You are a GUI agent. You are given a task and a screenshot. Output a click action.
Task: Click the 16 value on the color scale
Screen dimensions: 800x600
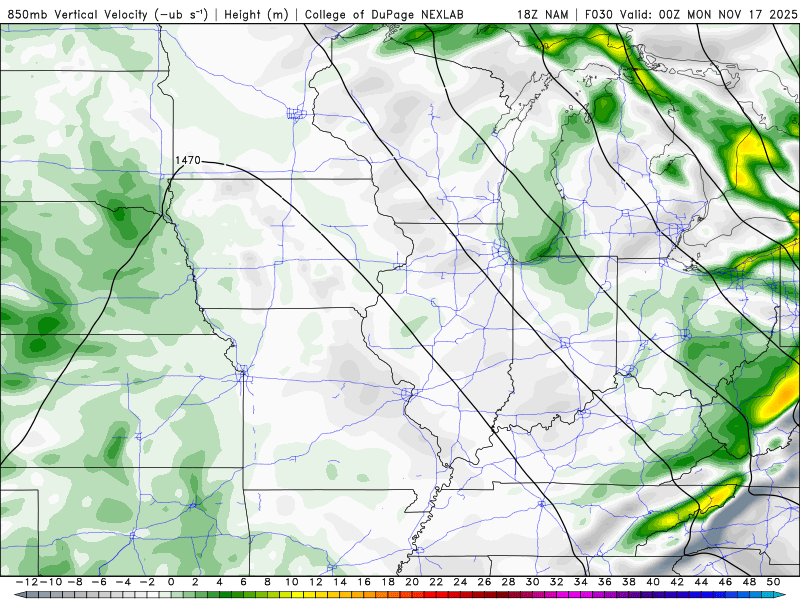pyautogui.click(x=364, y=582)
